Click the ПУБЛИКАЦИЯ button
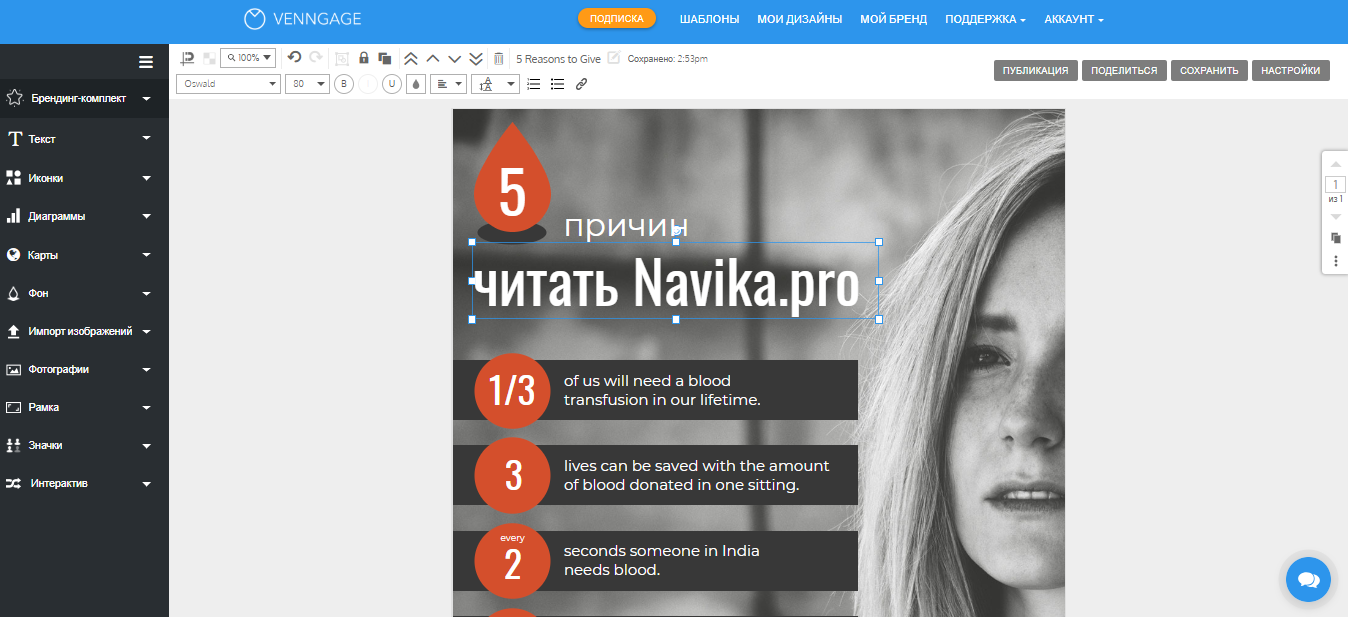Viewport: 1348px width, 617px height. pos(1036,70)
